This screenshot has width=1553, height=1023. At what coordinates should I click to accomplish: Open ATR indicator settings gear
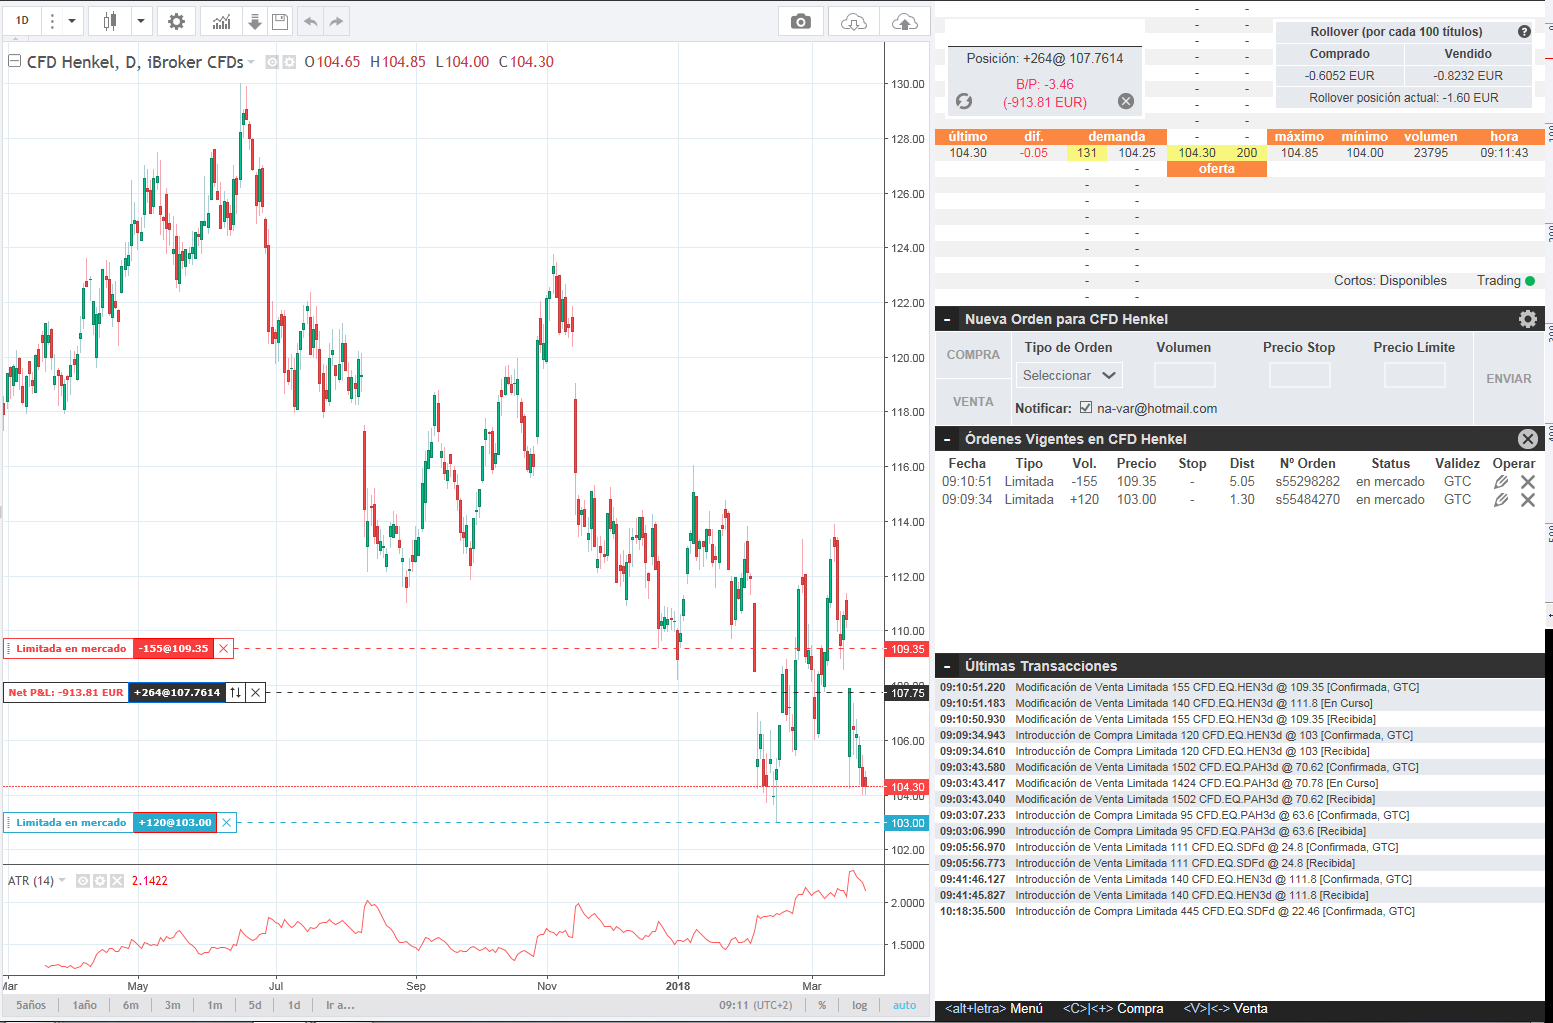(x=100, y=881)
